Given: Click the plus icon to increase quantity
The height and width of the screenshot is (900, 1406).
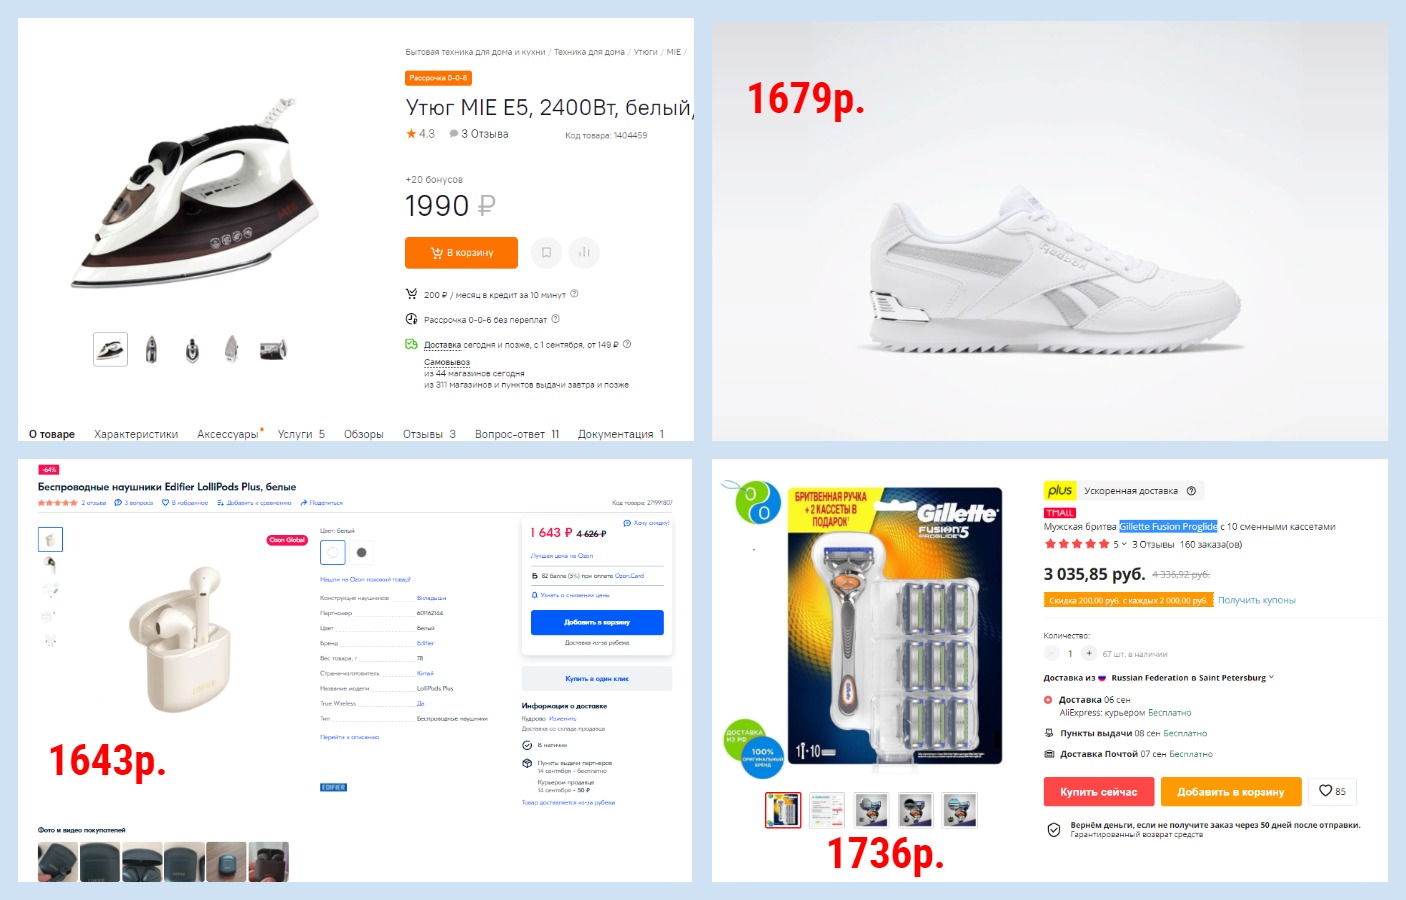Looking at the screenshot, I should tap(1089, 654).
